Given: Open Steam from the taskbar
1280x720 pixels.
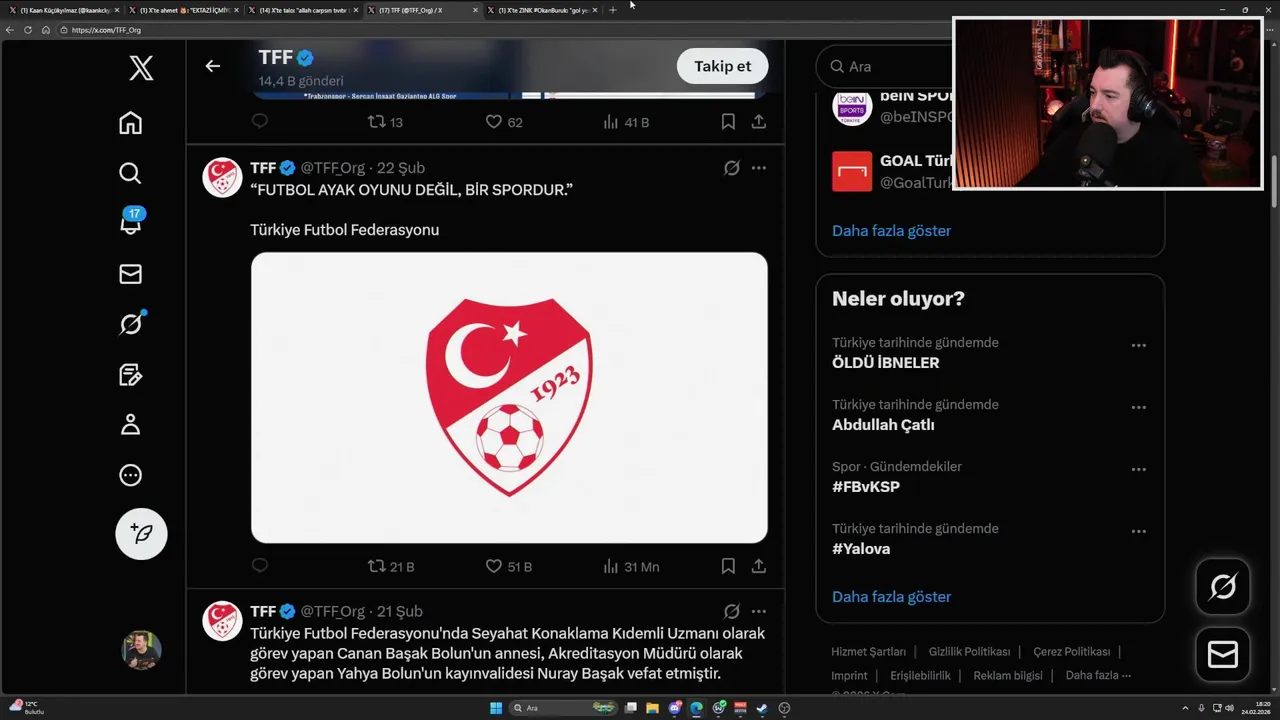Looking at the screenshot, I should [x=761, y=708].
